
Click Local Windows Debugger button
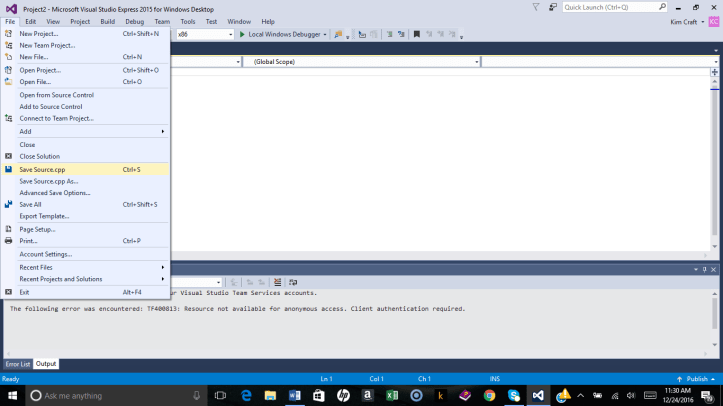tap(283, 34)
